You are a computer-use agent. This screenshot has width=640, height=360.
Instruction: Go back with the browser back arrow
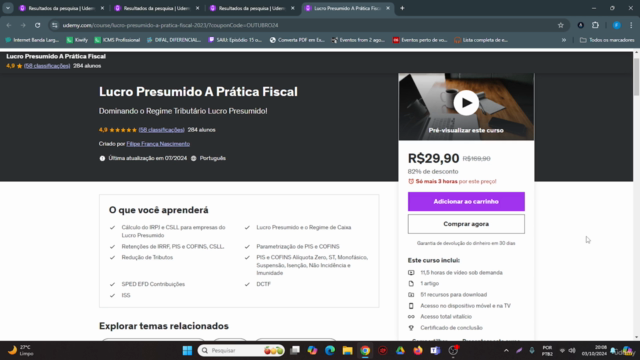tap(9, 25)
